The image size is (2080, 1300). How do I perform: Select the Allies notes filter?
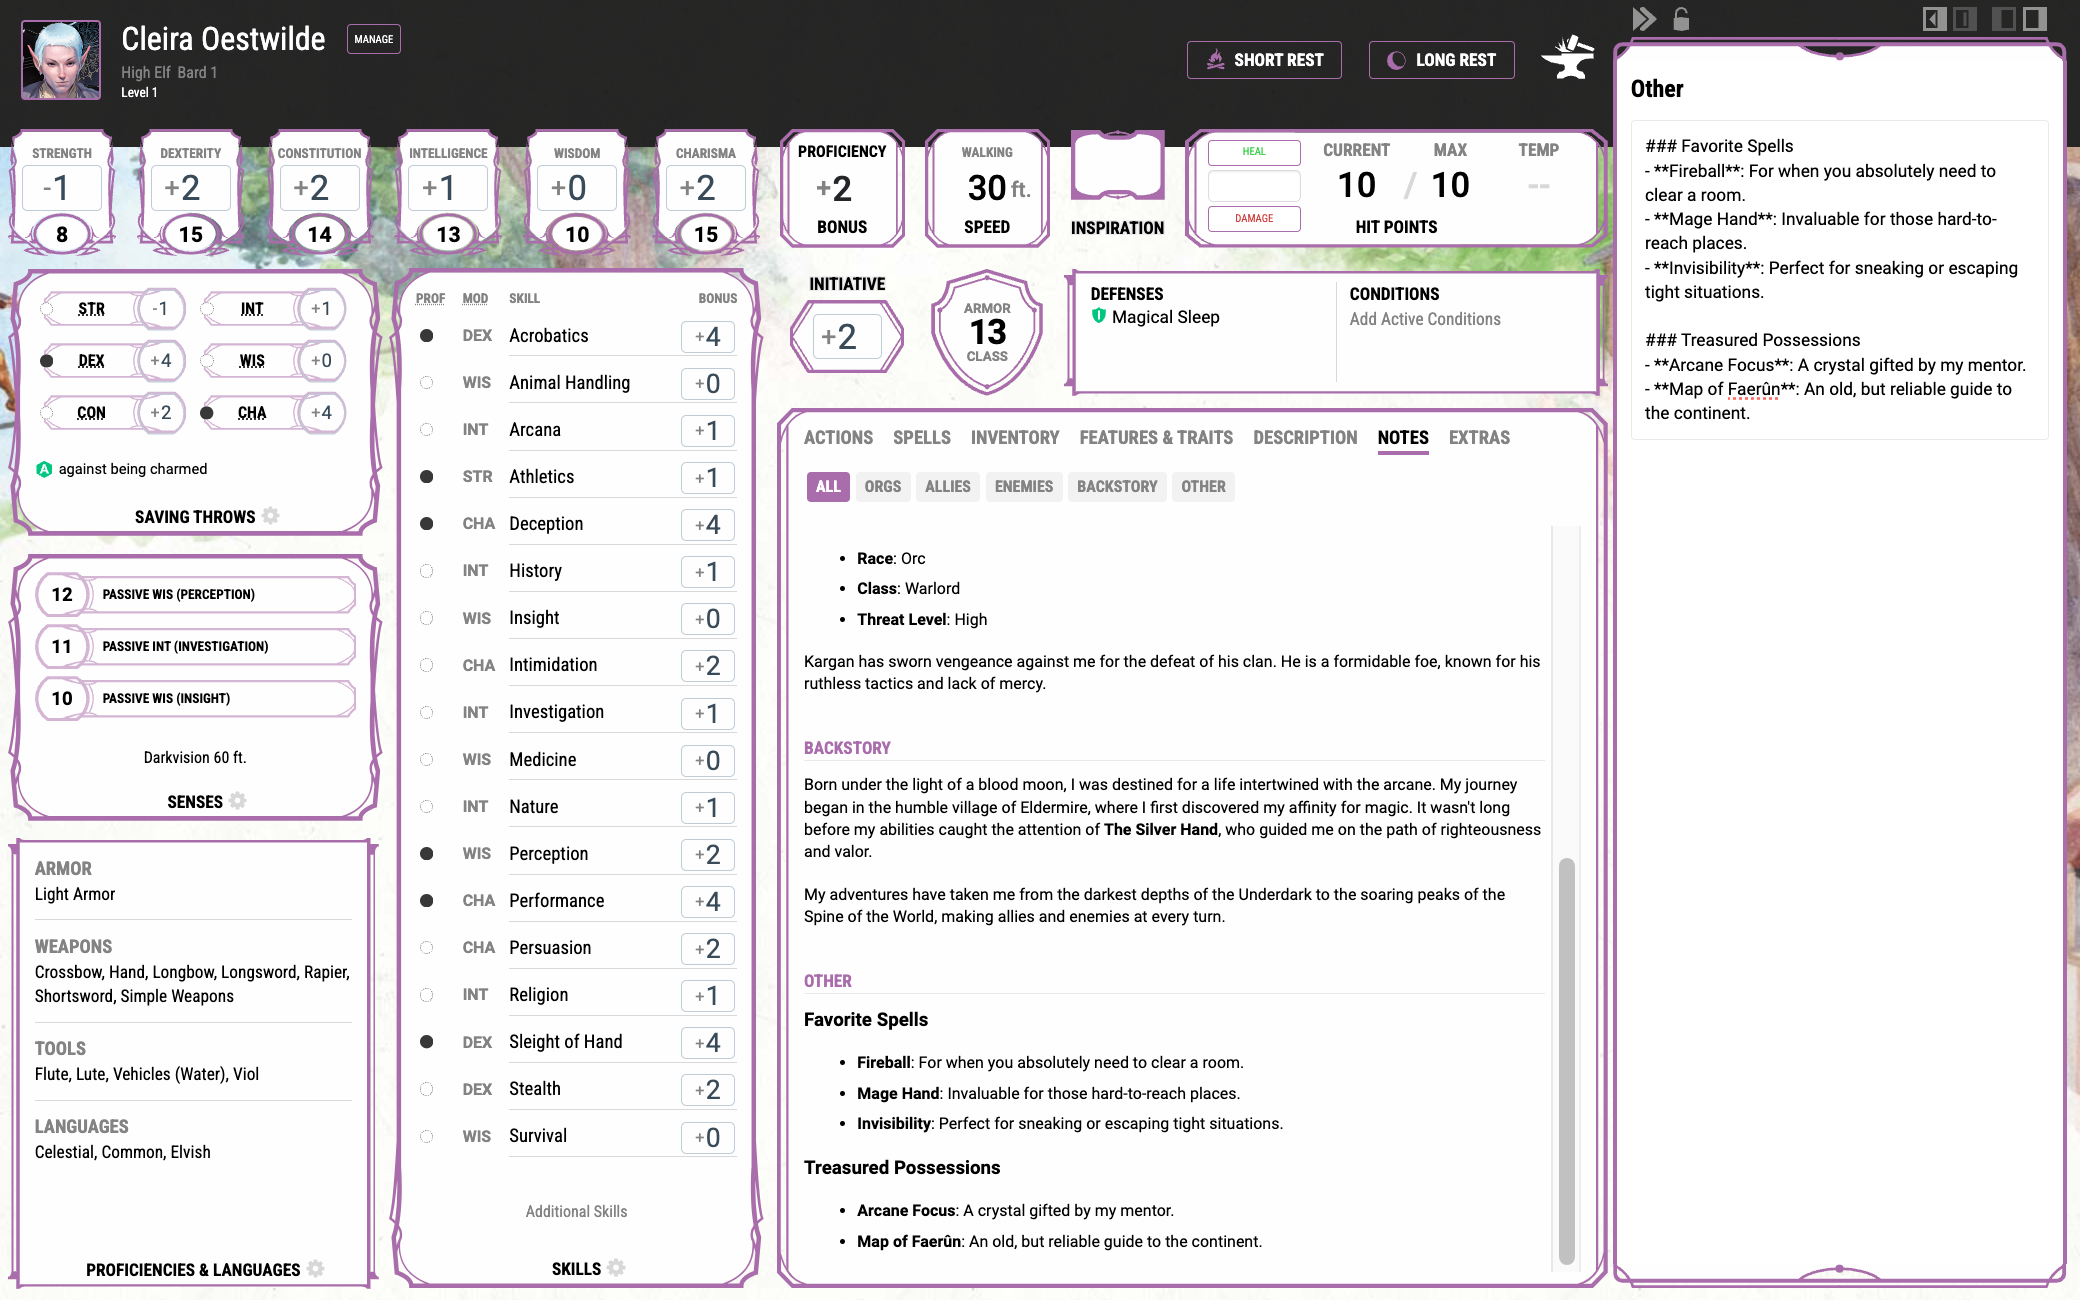[x=948, y=487]
